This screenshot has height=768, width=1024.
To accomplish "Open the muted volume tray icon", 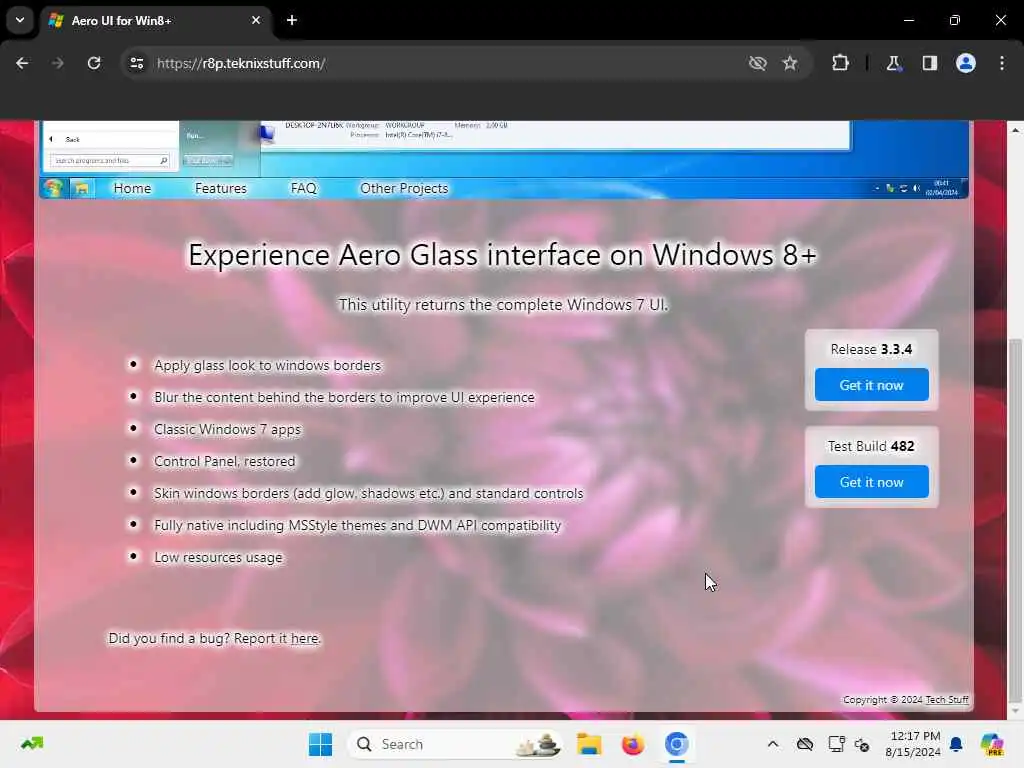I will (x=862, y=744).
